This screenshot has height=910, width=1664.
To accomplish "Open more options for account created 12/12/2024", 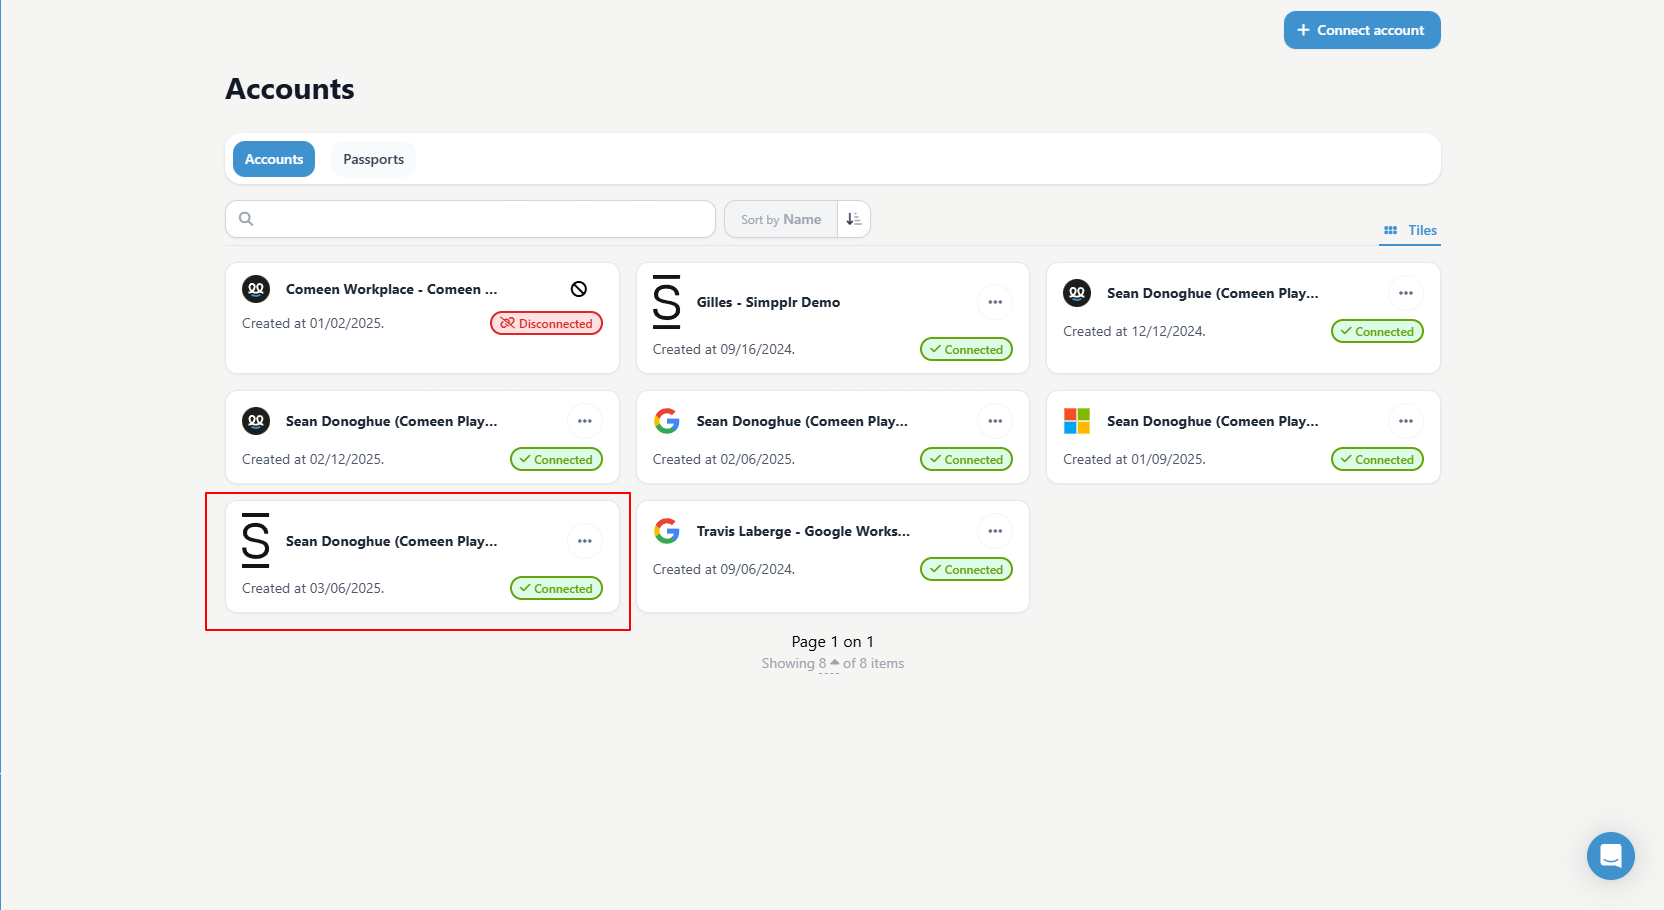I will coord(1406,293).
